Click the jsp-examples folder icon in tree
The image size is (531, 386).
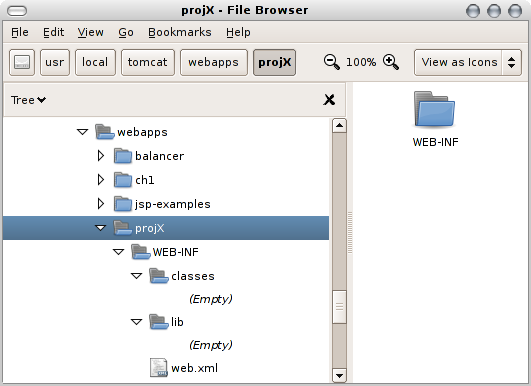pyautogui.click(x=123, y=204)
